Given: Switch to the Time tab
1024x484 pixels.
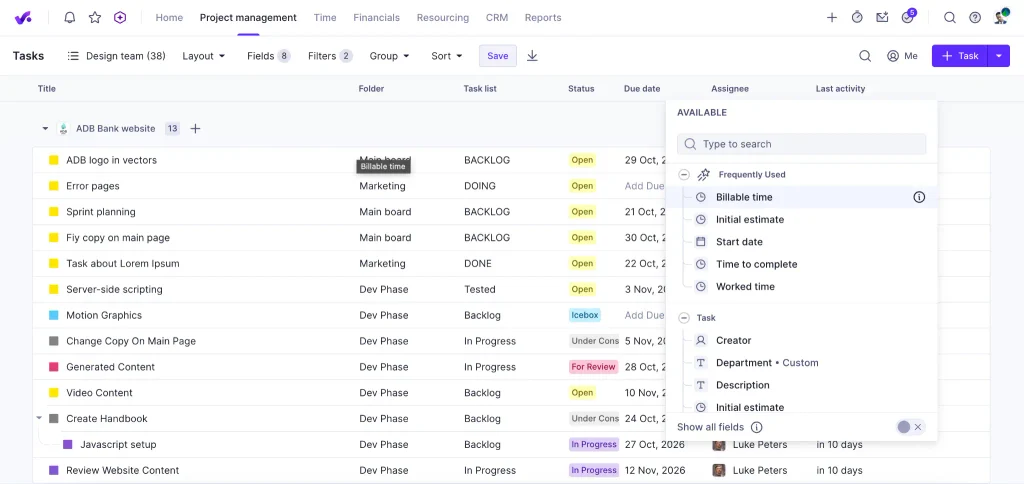Looking at the screenshot, I should [x=325, y=18].
